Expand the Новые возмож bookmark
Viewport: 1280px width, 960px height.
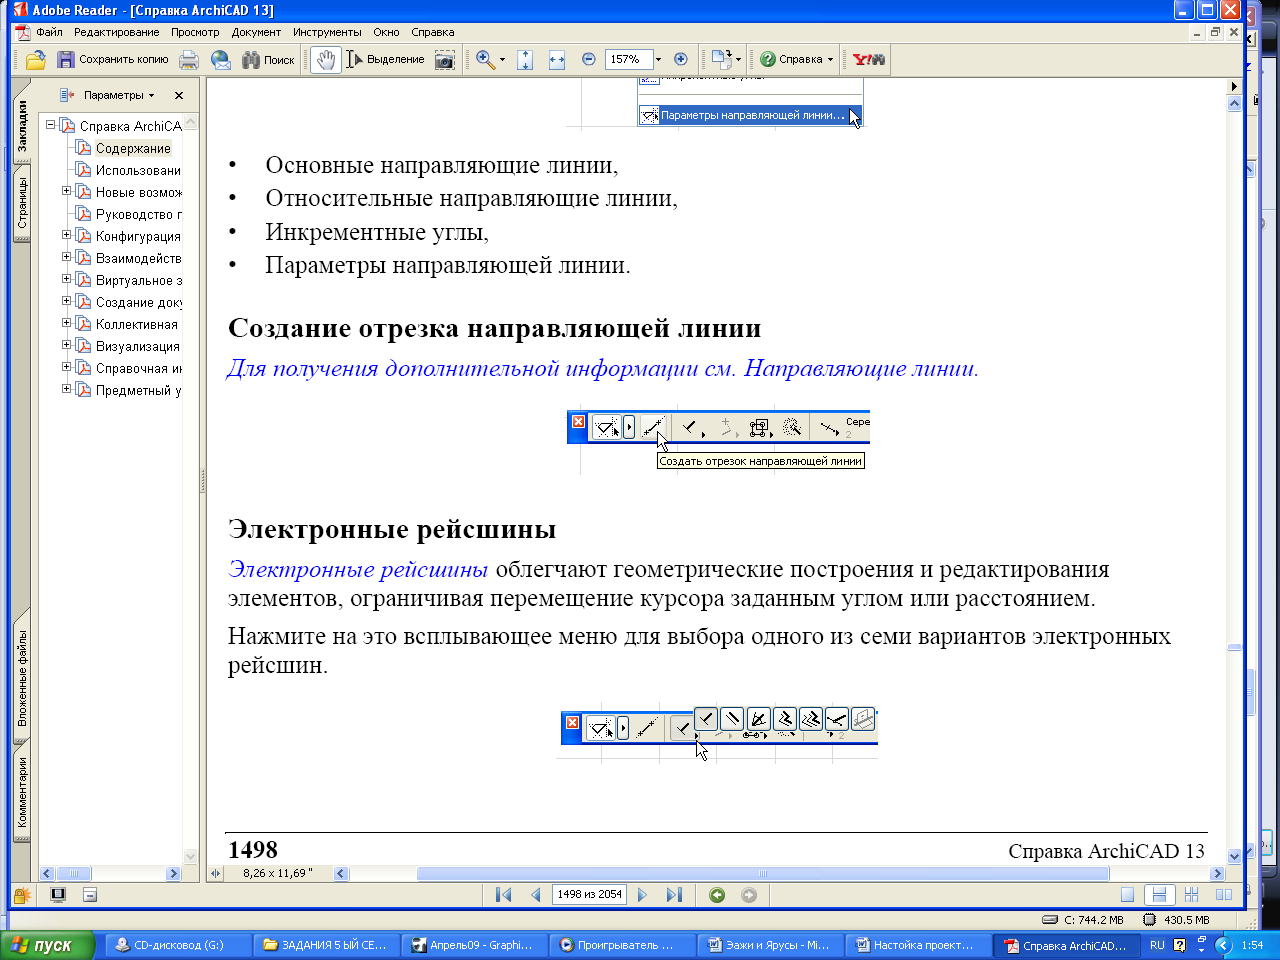(67, 191)
